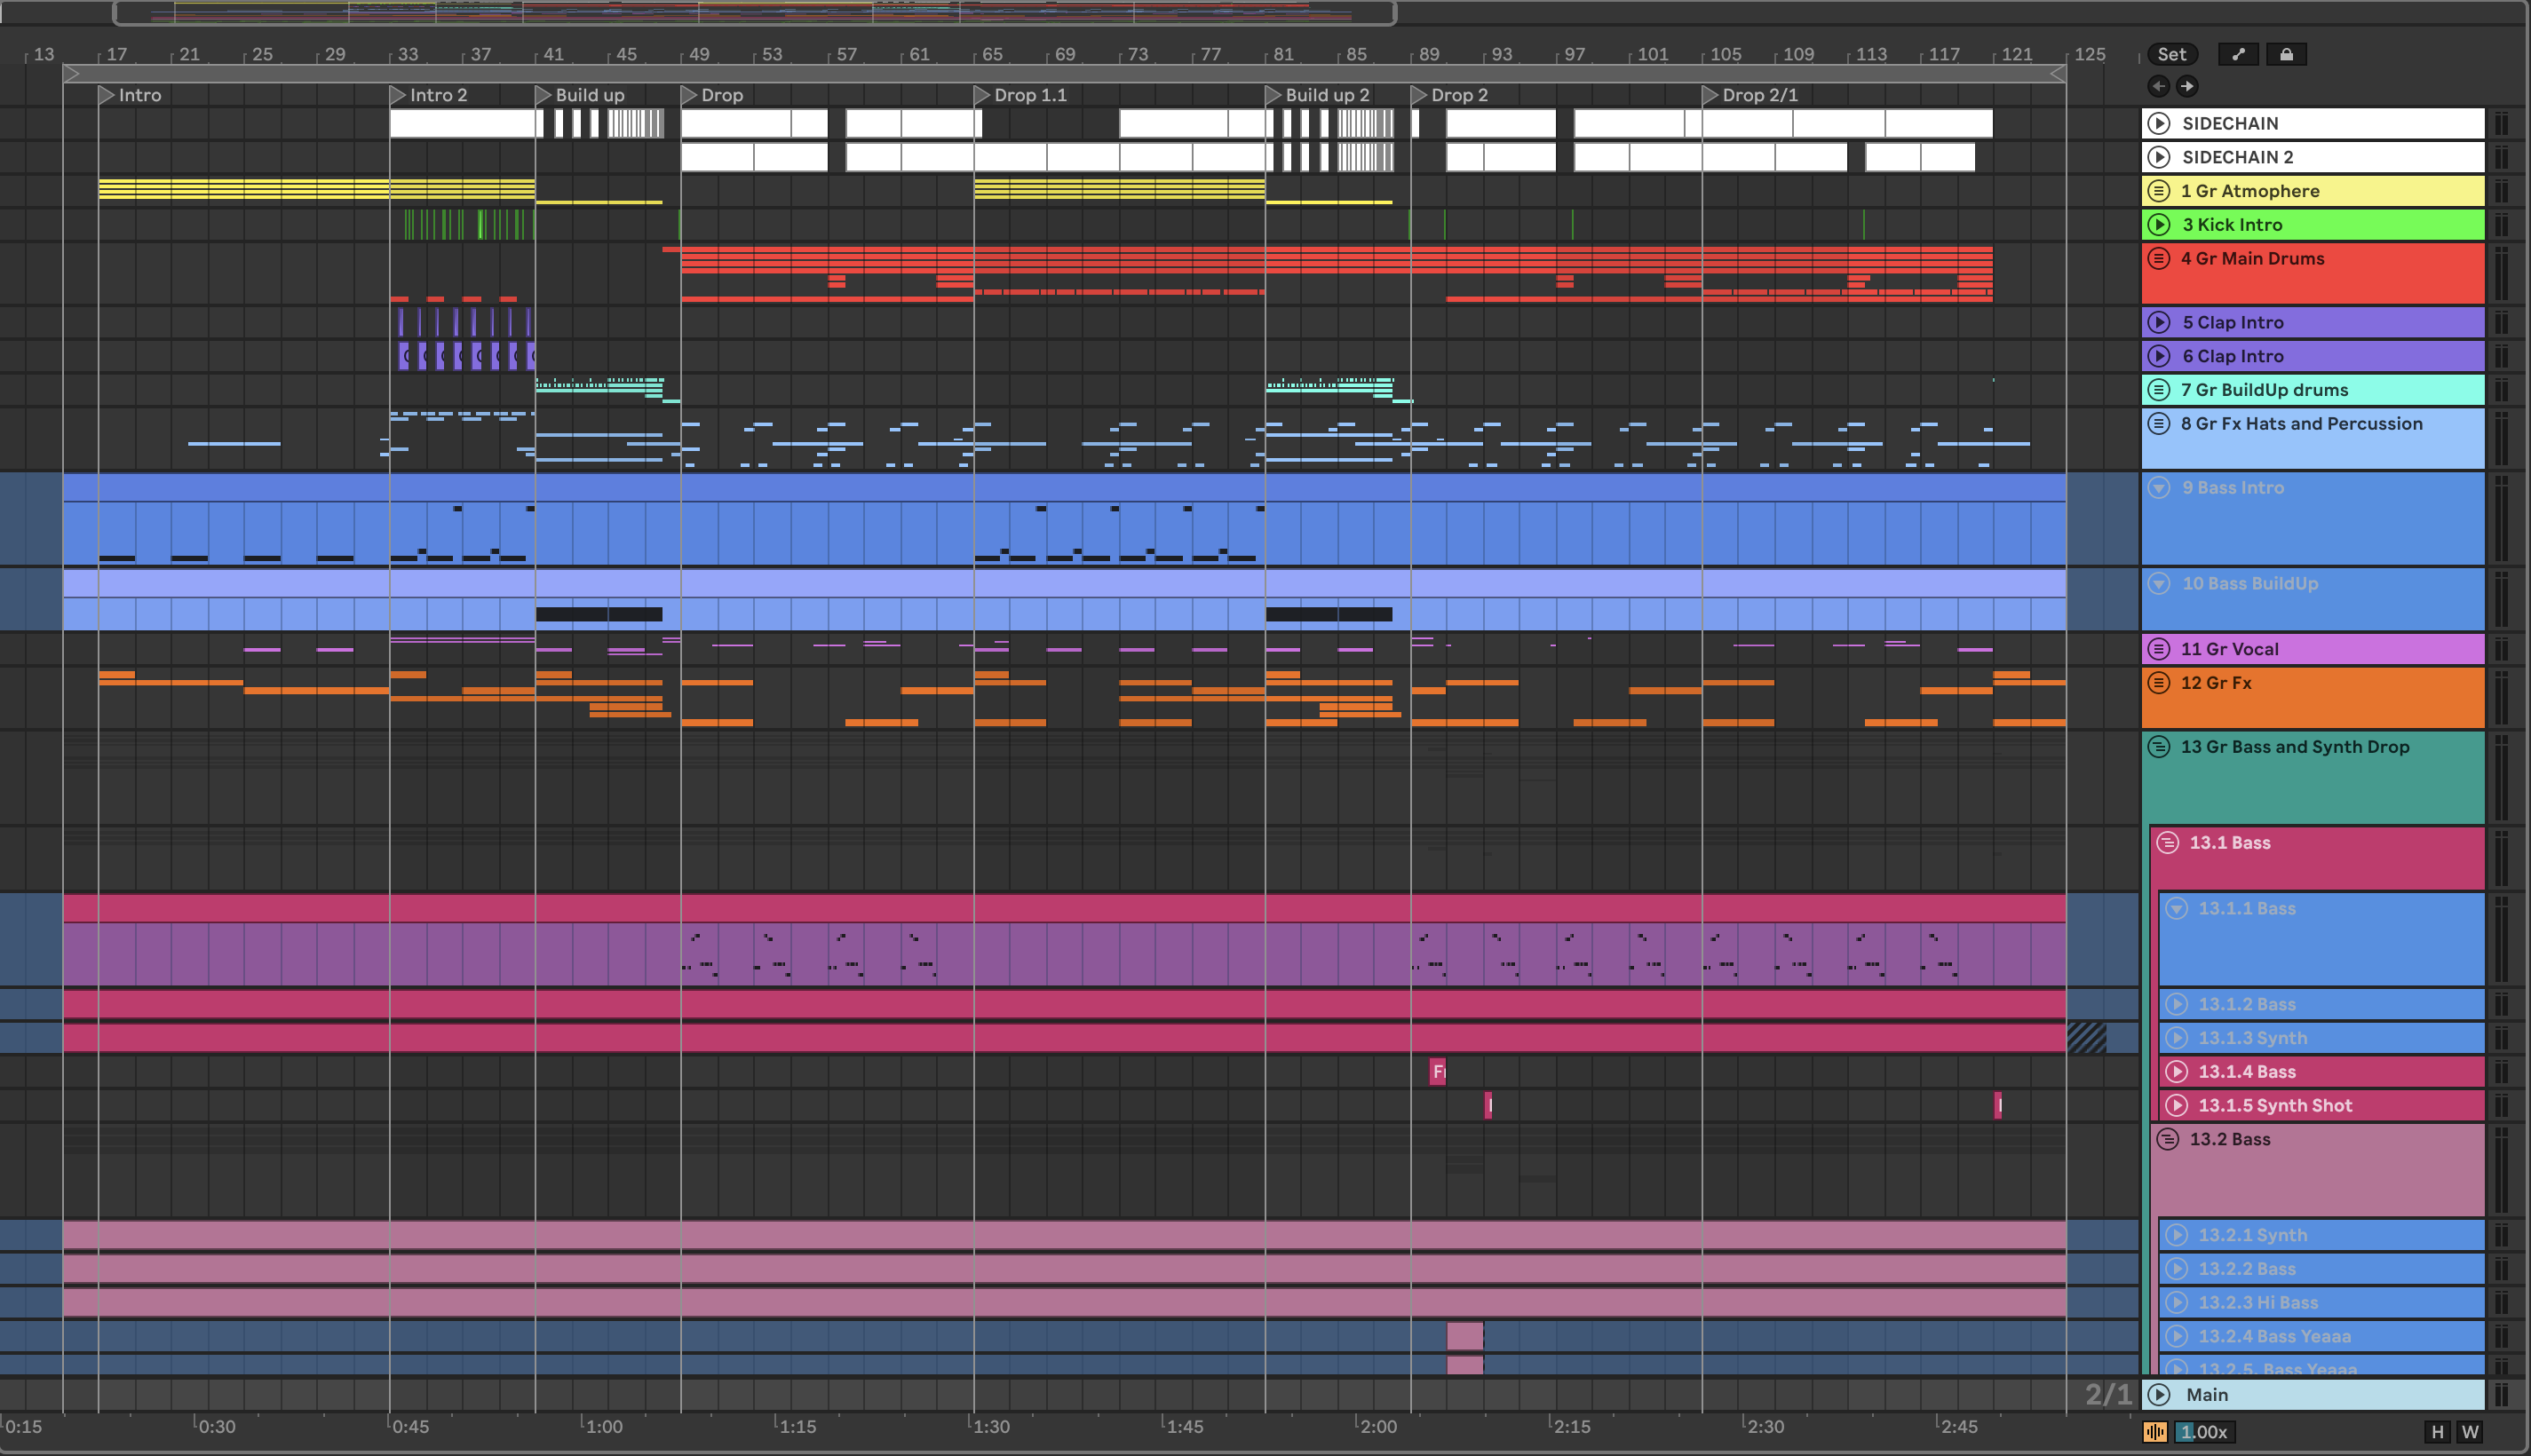Collapse the 13 Gr Bass and Synth Drop group
The height and width of the screenshot is (1456, 2531).
(x=2159, y=746)
